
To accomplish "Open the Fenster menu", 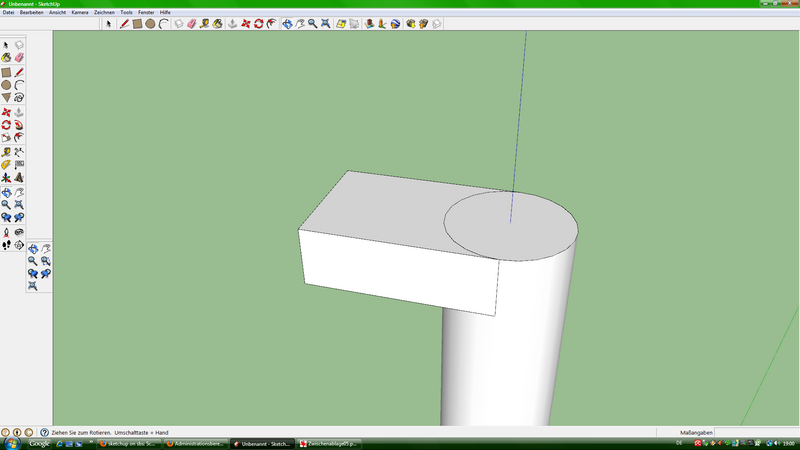I will pos(146,12).
